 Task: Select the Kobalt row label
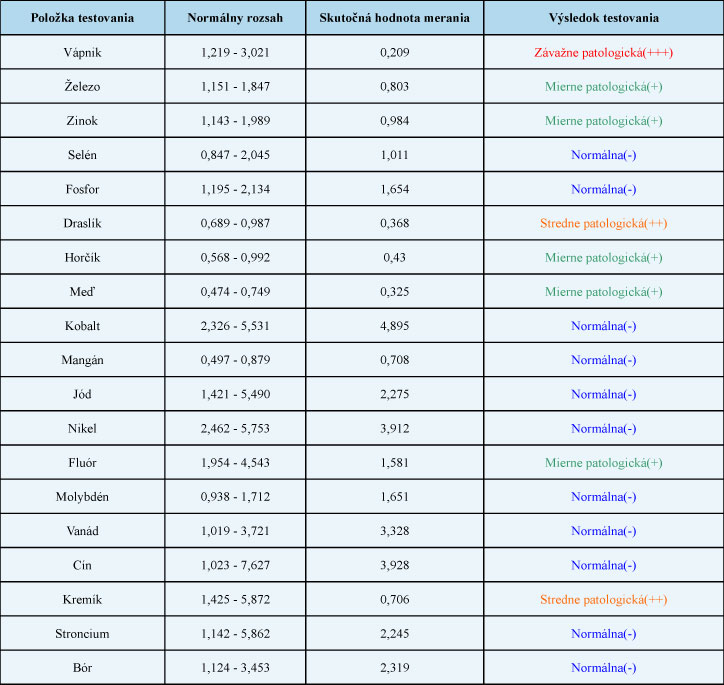[82, 326]
